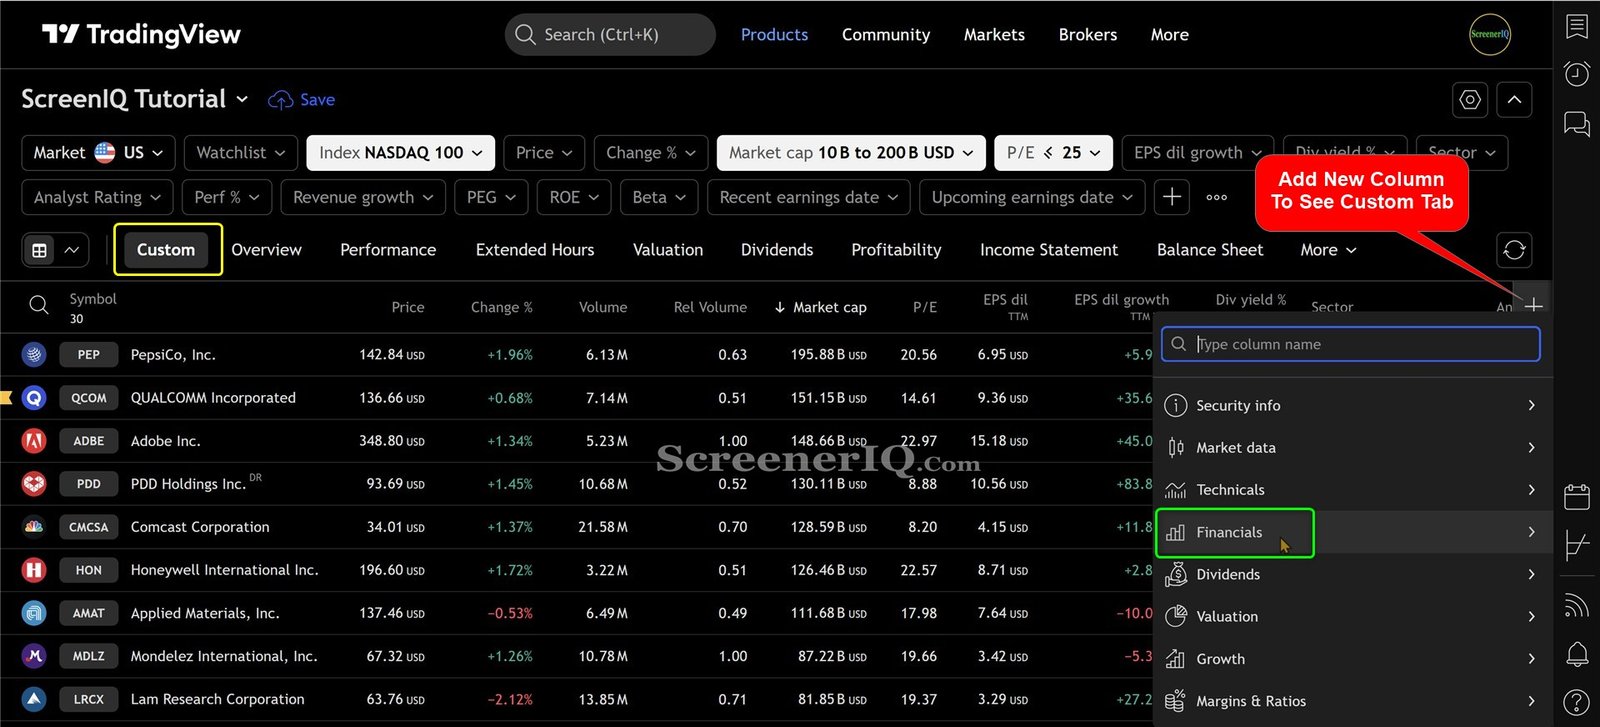Refresh the screener results
Viewport: 1600px width, 727px height.
(x=1514, y=250)
